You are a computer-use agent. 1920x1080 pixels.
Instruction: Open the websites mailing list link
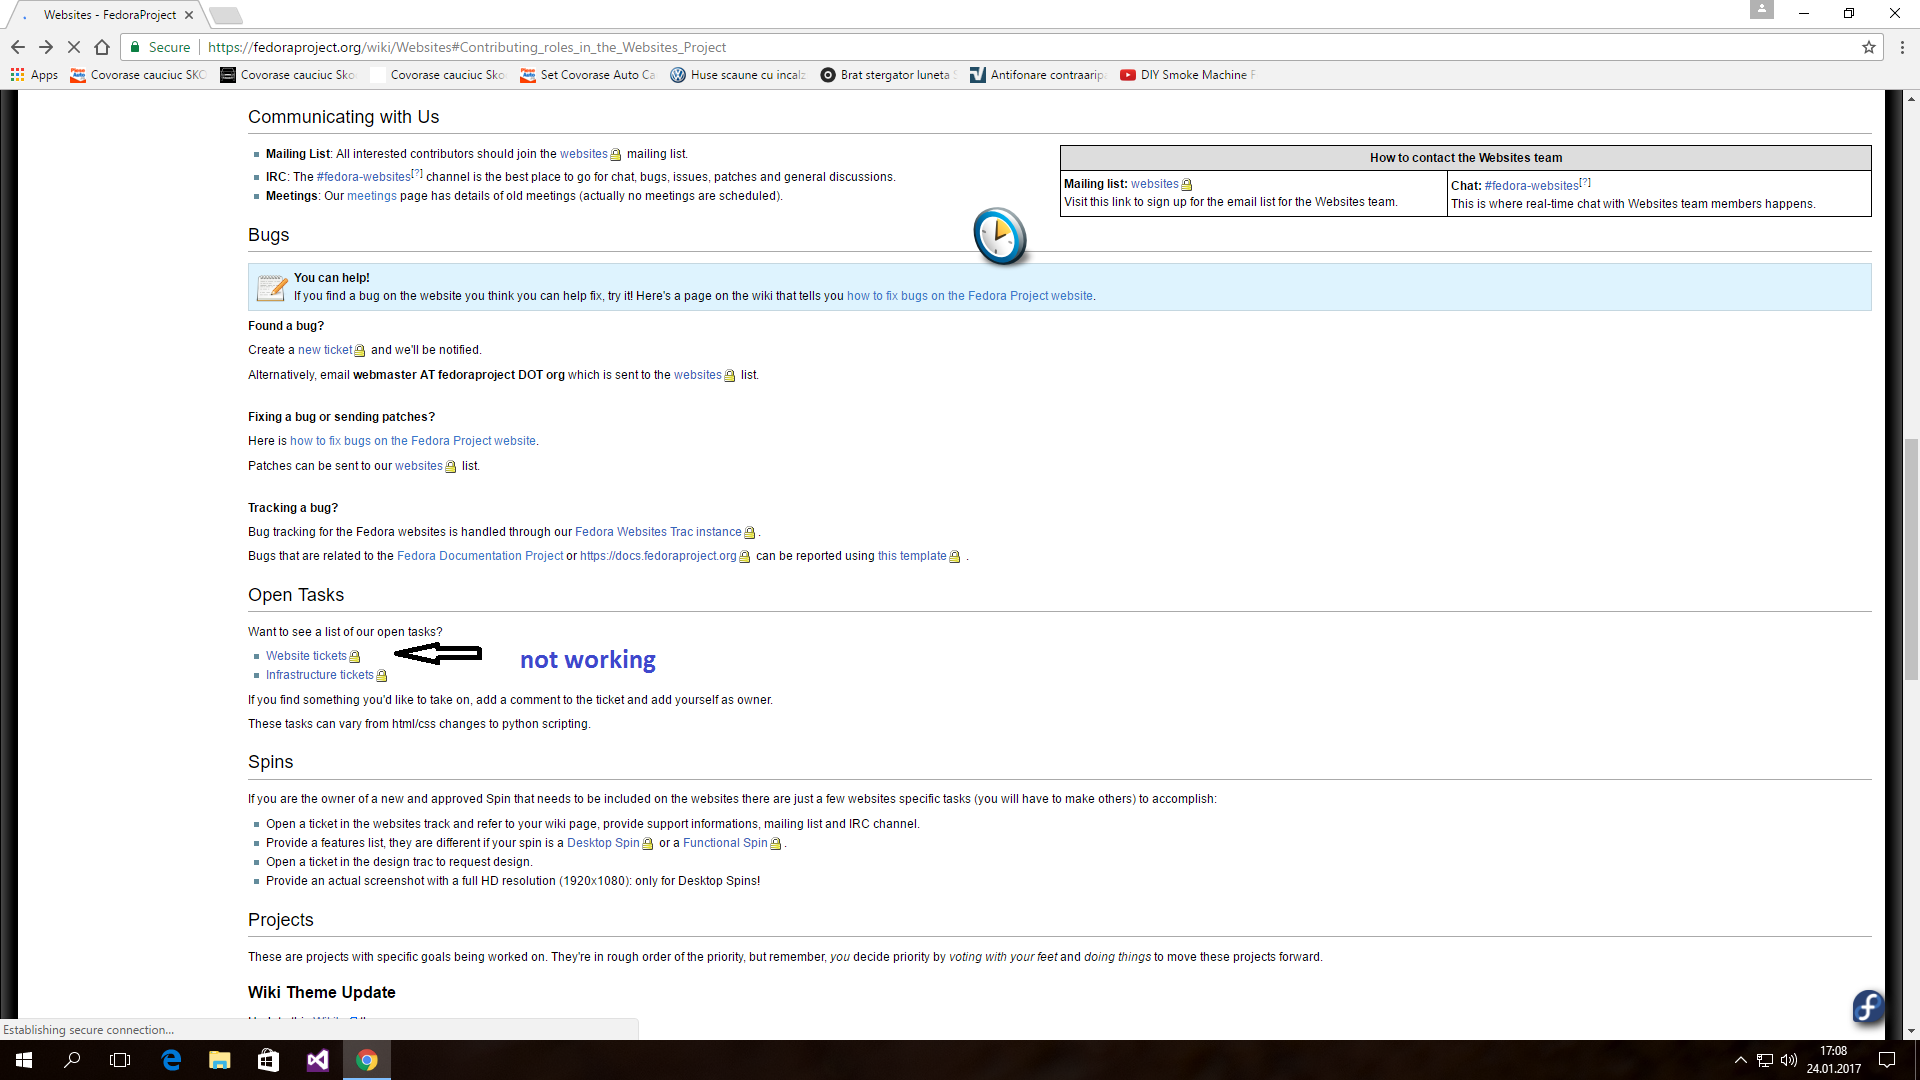pyautogui.click(x=584, y=154)
